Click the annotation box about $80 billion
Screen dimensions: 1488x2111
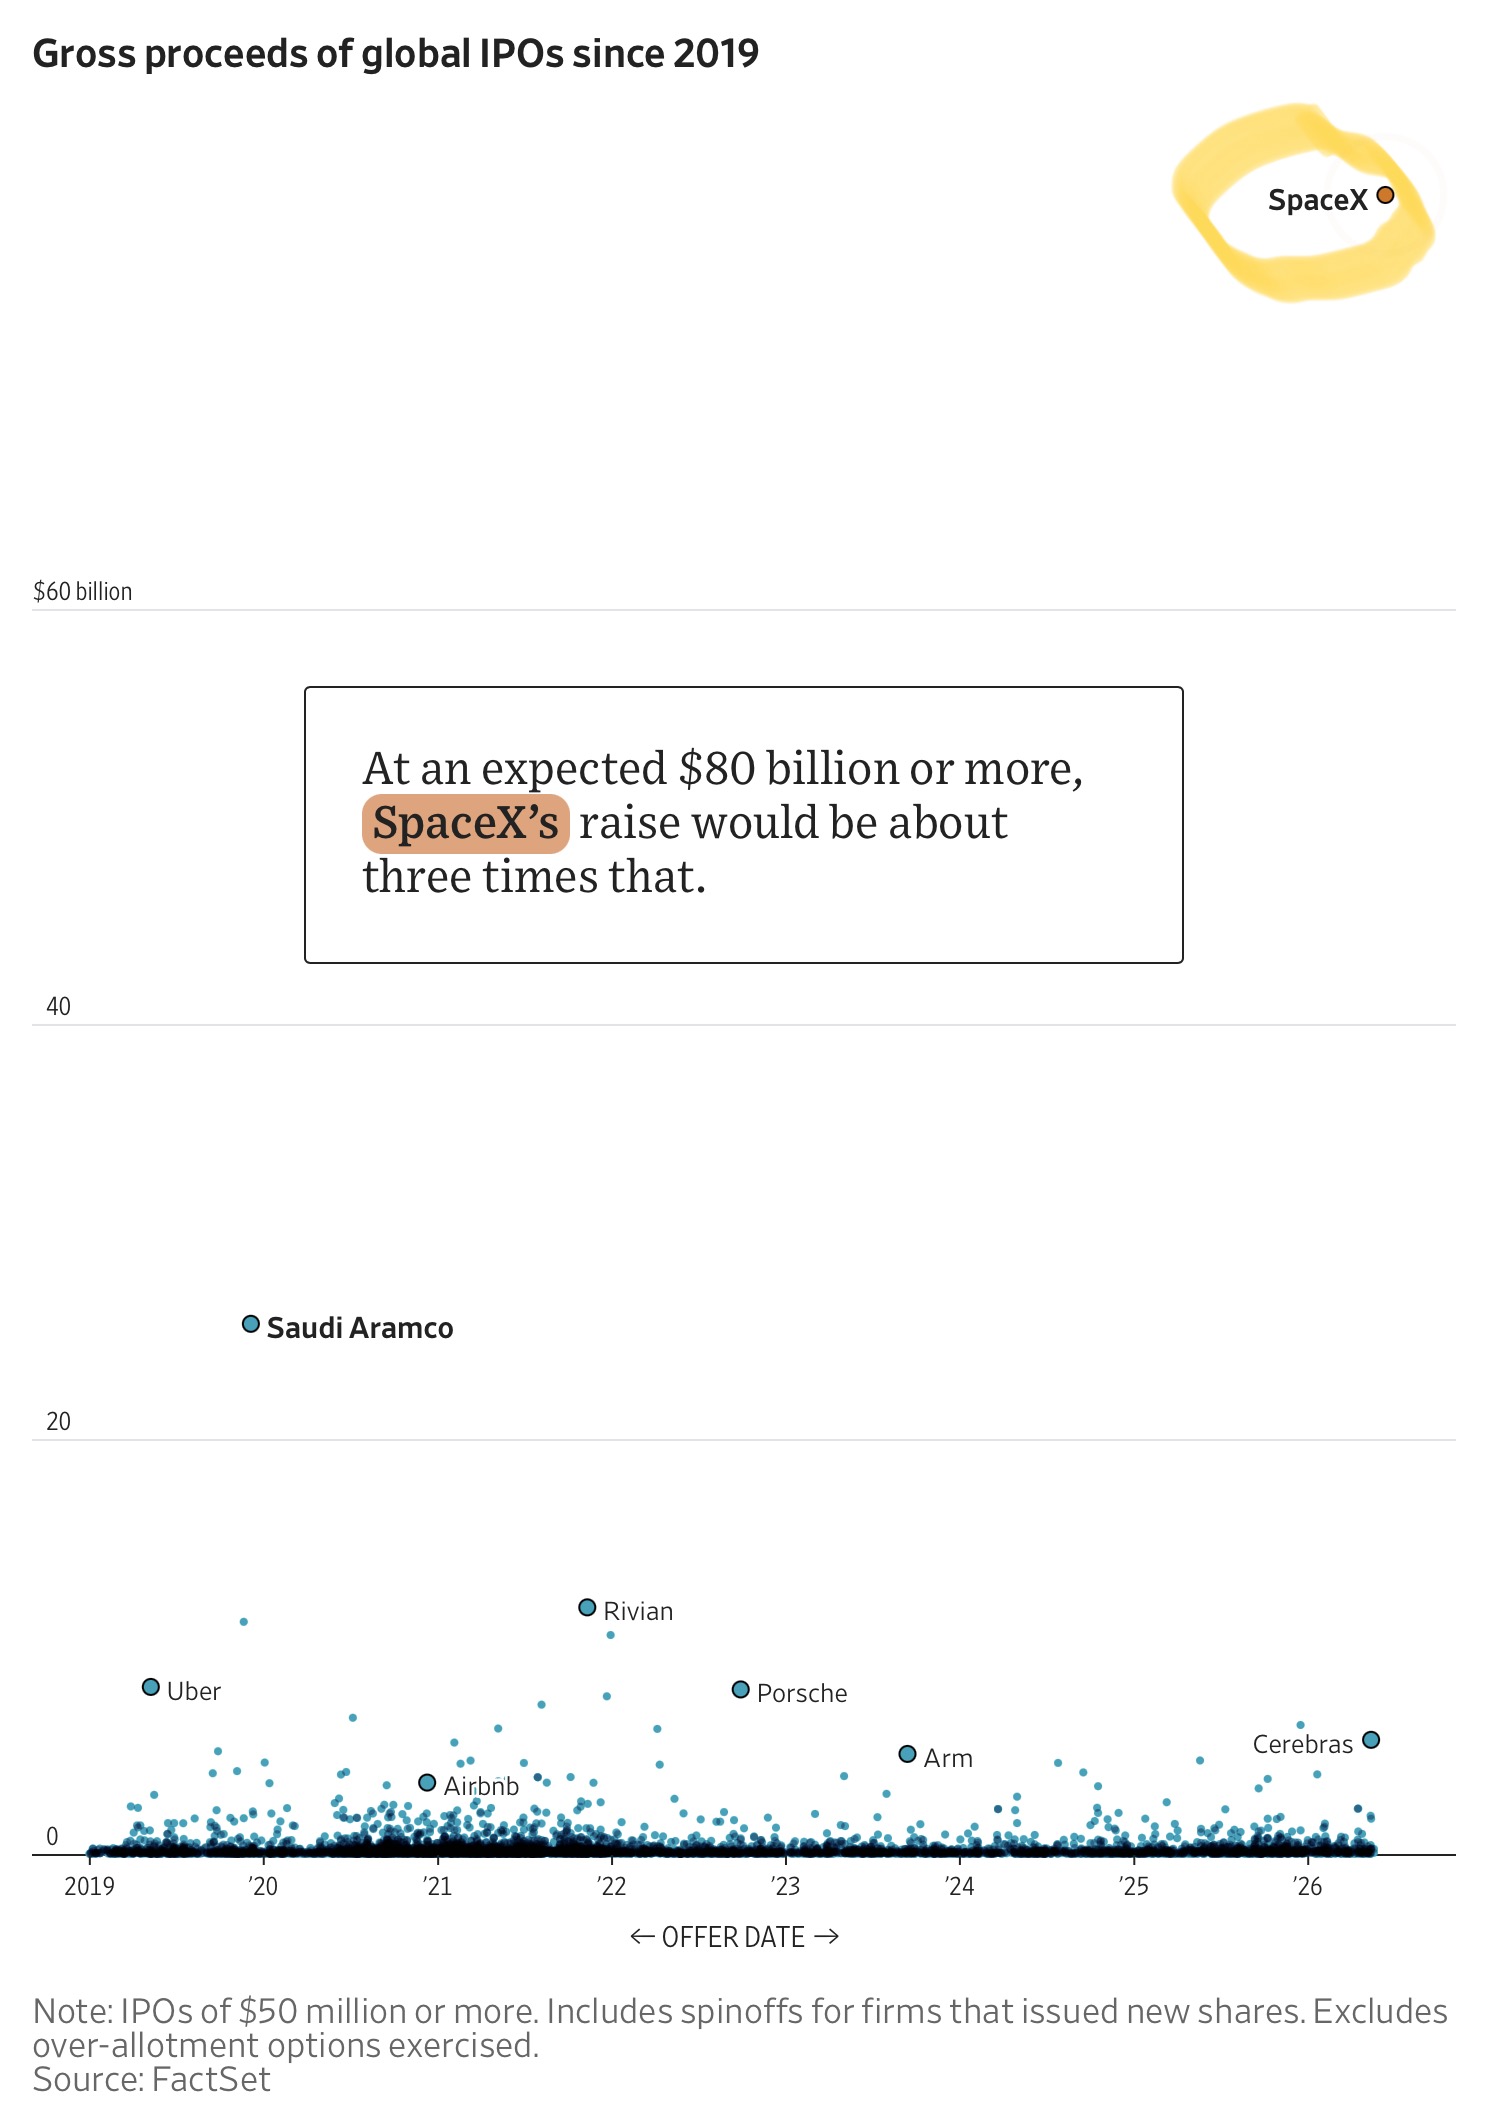tap(743, 825)
